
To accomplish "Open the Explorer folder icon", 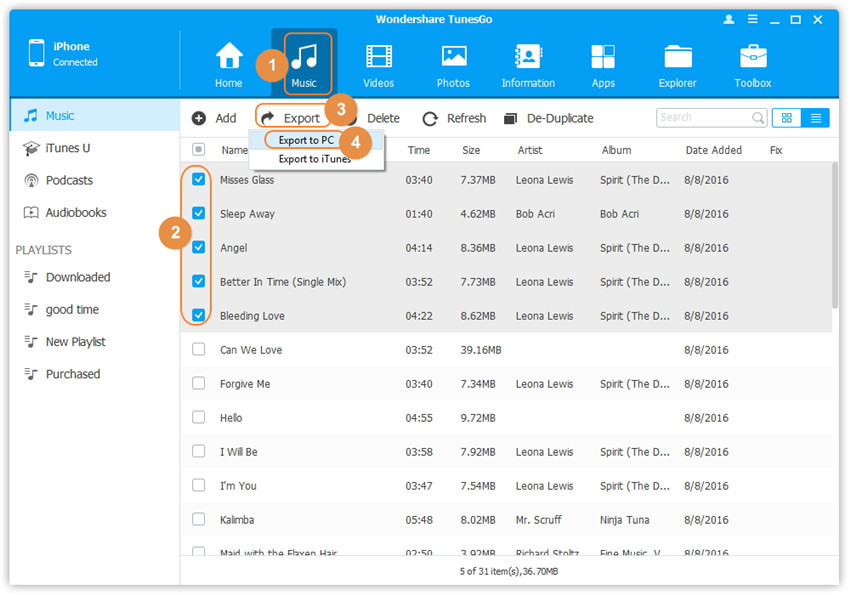I will (678, 58).
